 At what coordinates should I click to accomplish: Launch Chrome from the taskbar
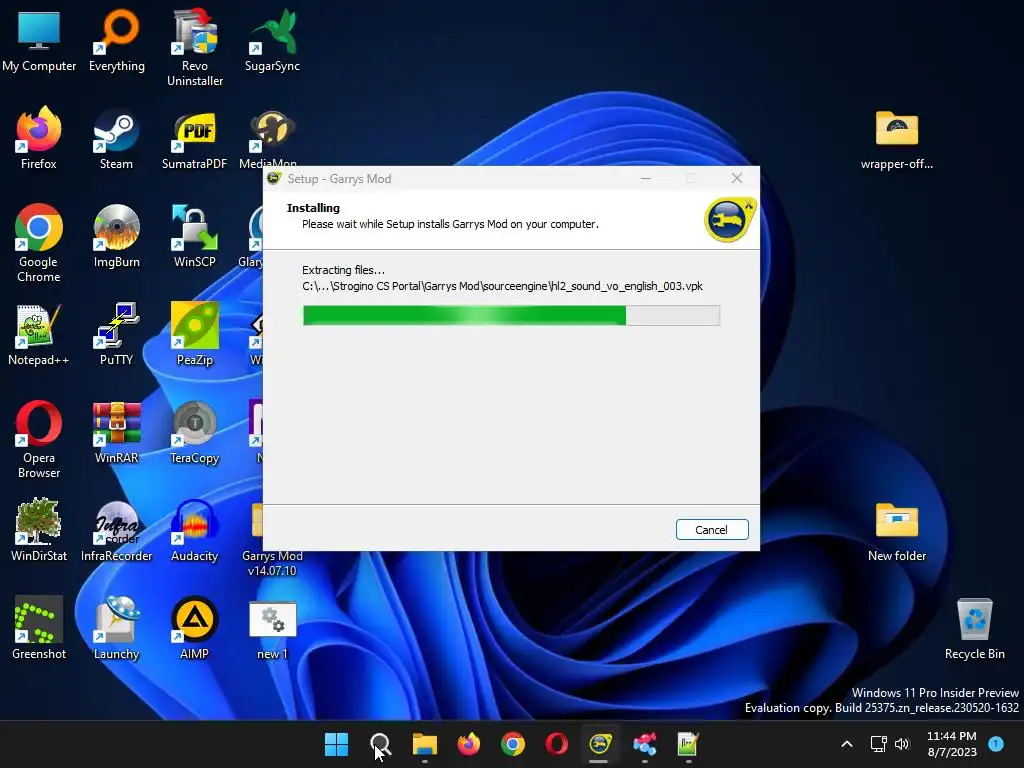513,744
